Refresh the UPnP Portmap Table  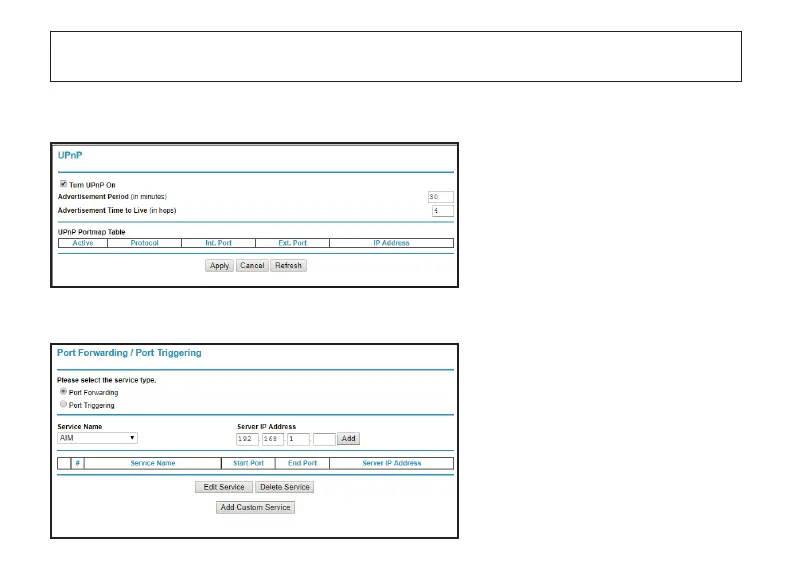(288, 266)
